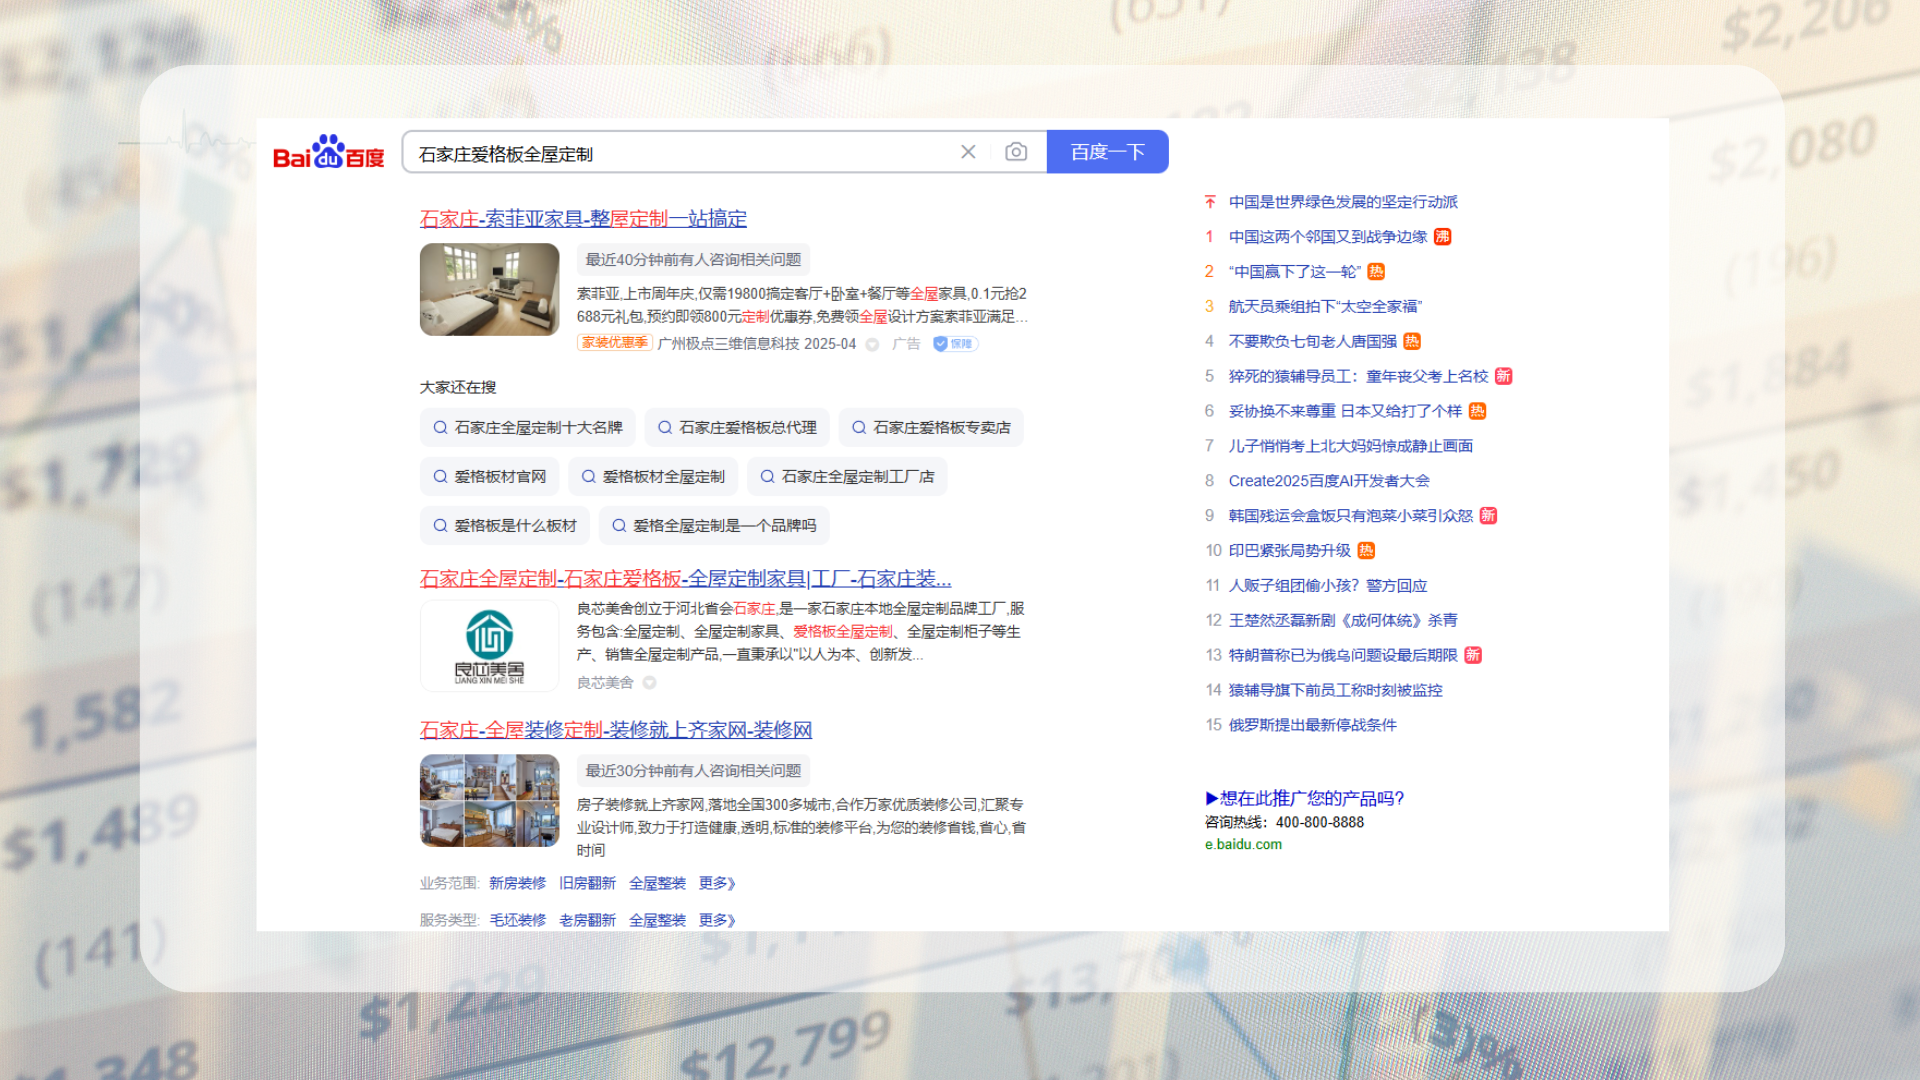Image resolution: width=1920 pixels, height=1080 pixels.
Task: Open pinned hot topic 中国是世界绿色发展的坚定行动派
Action: point(1343,202)
